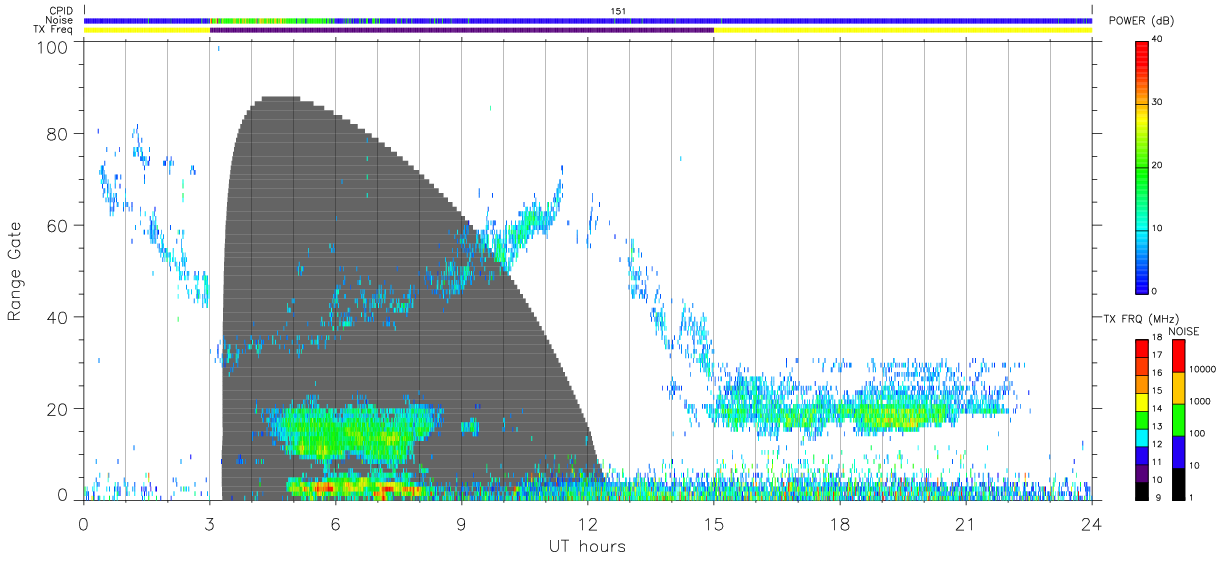This screenshot has height=567, width=1228.
Task: Click the 40 label on Range Gate axis
Action: tap(58, 317)
